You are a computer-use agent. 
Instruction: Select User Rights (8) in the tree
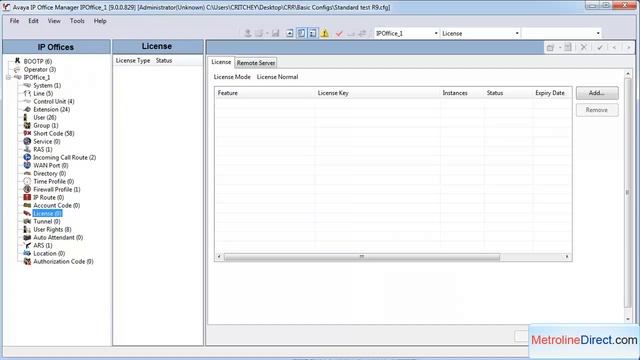[52, 229]
